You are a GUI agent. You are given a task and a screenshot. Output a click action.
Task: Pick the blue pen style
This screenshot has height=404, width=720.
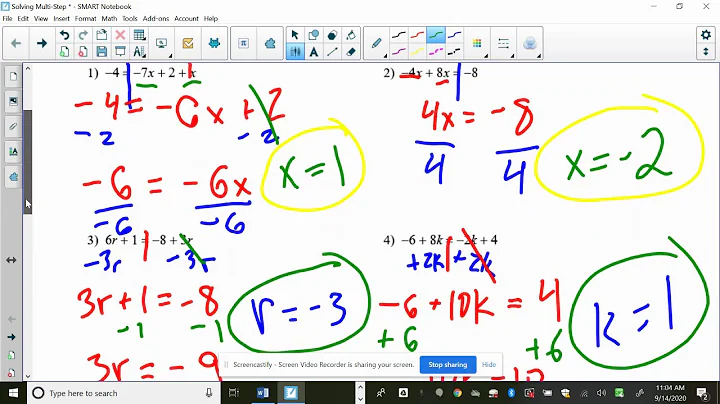[454, 35]
